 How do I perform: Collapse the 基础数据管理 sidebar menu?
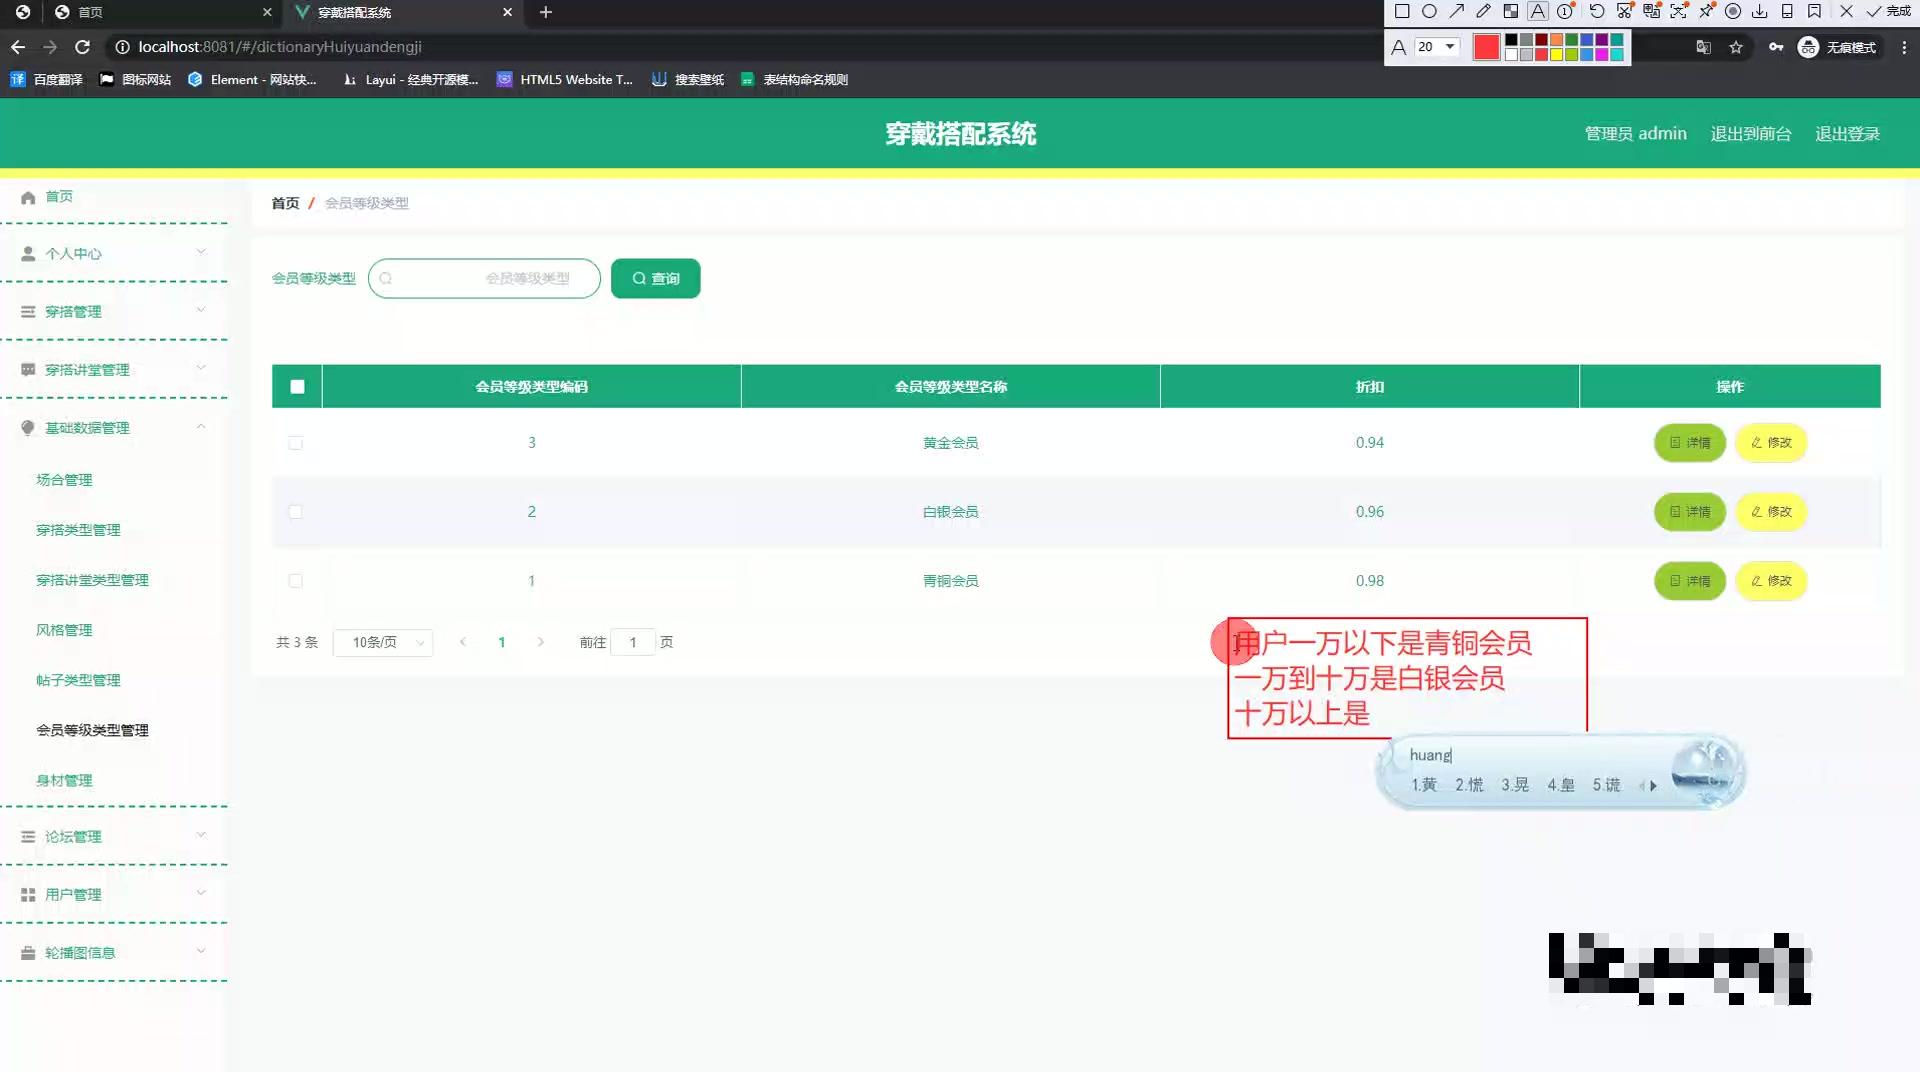click(114, 427)
